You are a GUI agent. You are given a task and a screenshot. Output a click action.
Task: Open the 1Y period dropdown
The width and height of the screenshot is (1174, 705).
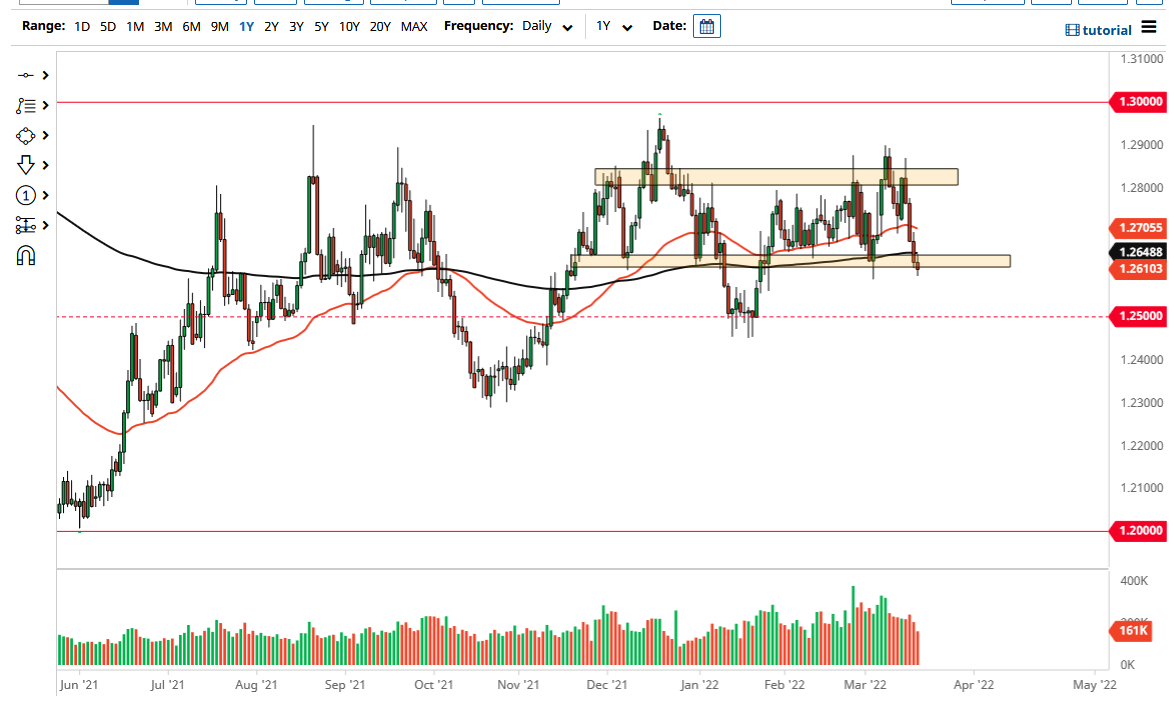[x=613, y=26]
